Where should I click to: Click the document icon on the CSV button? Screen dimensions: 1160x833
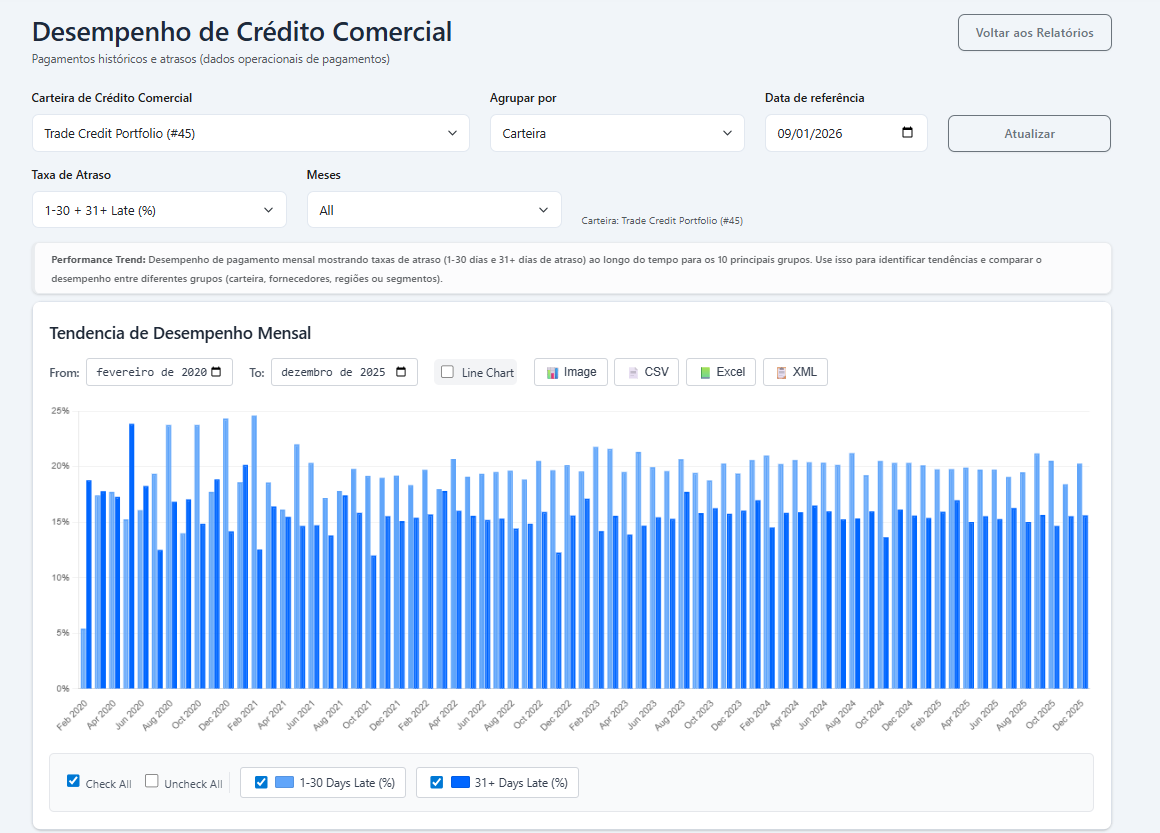[633, 373]
